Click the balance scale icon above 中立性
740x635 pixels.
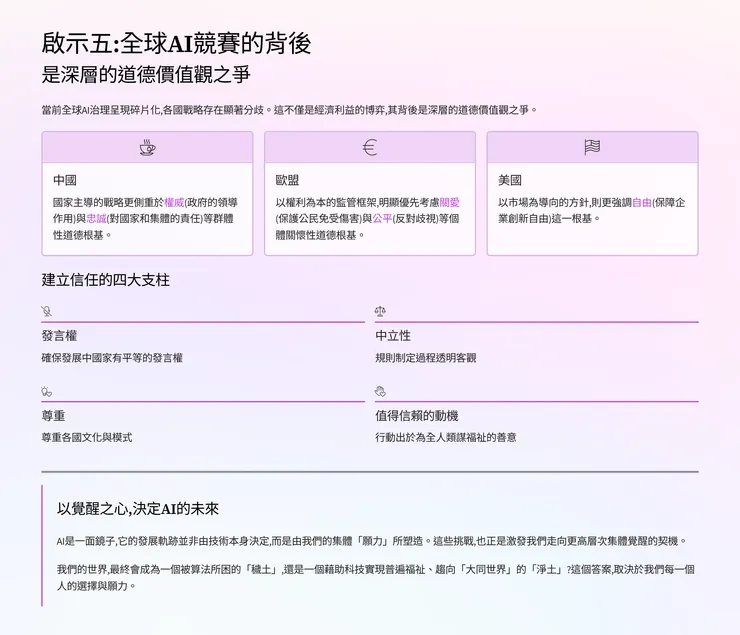coord(380,311)
